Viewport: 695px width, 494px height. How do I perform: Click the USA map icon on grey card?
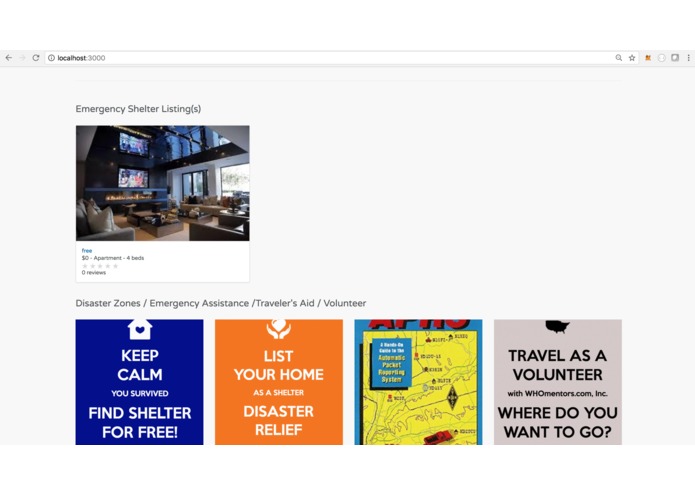coord(558,327)
